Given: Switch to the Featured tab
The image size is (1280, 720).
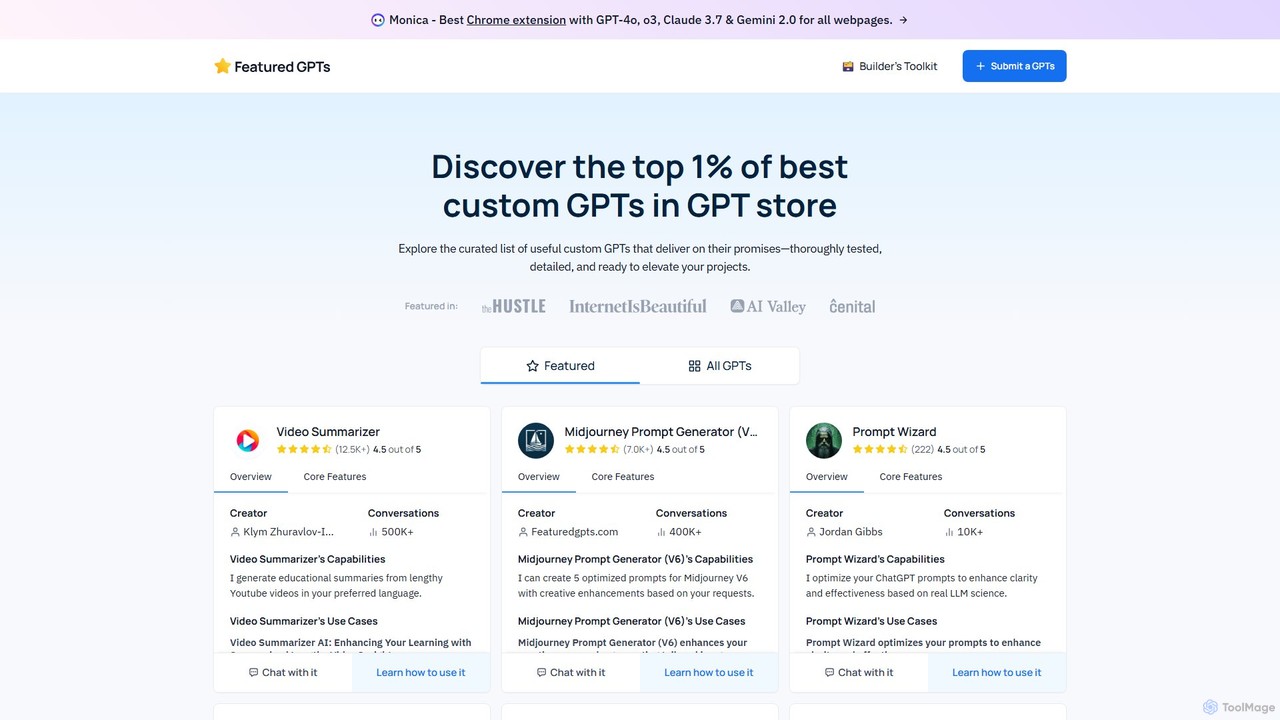Looking at the screenshot, I should [x=560, y=366].
